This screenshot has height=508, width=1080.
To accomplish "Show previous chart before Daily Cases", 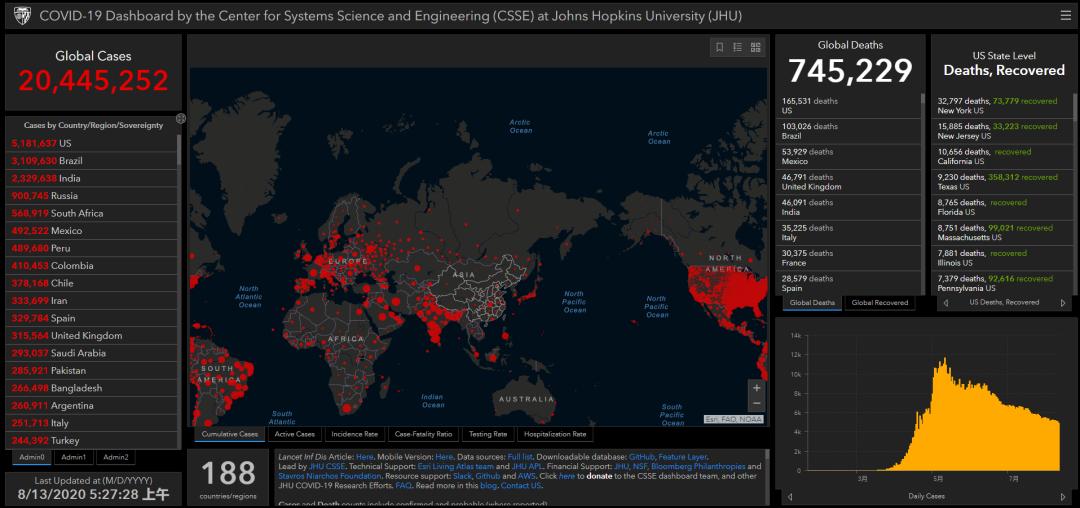I will pyautogui.click(x=790, y=496).
